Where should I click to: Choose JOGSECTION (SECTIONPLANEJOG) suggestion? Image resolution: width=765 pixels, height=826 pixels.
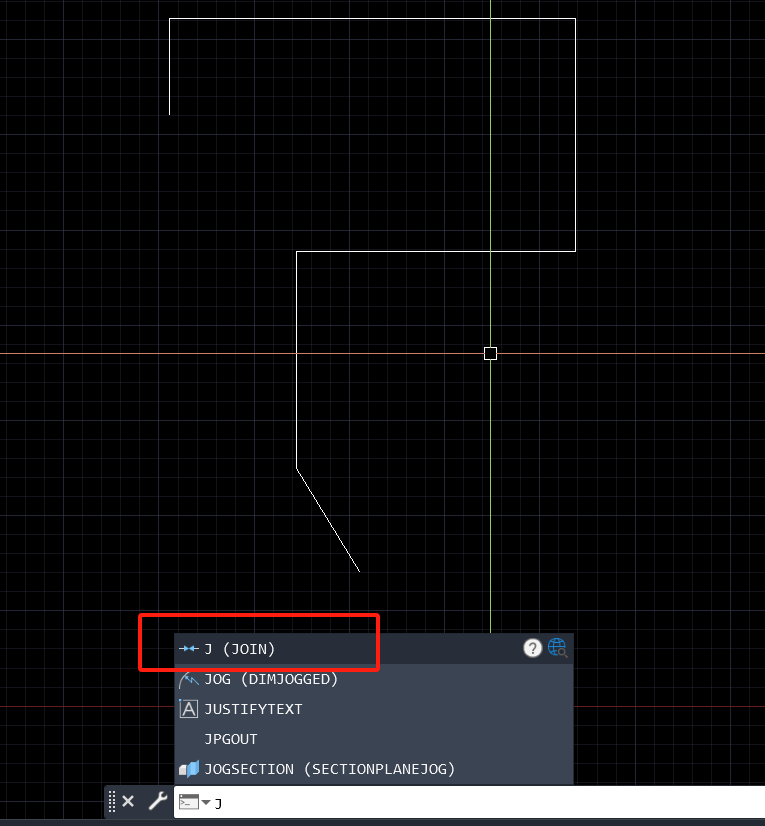click(329, 769)
